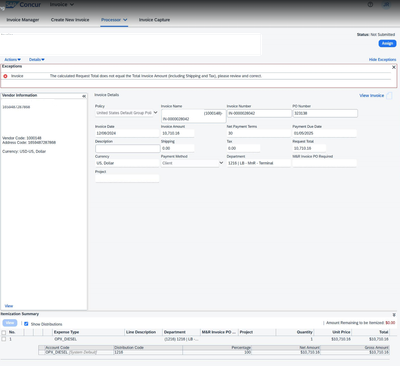Click the Unit Price column header
This screenshot has width=400, height=366.
coord(341,332)
